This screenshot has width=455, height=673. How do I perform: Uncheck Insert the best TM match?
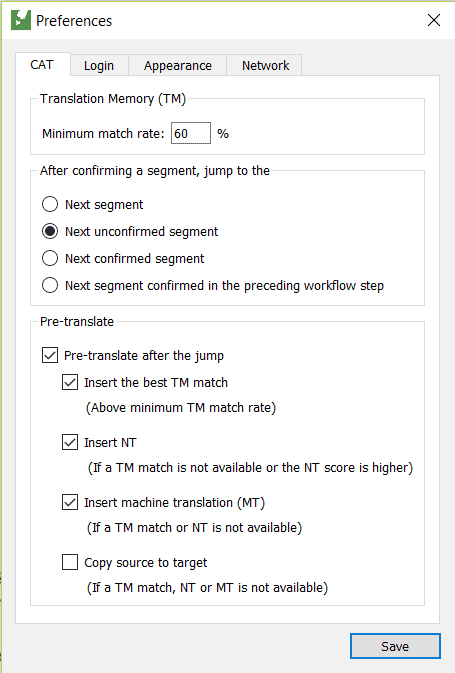coord(70,382)
